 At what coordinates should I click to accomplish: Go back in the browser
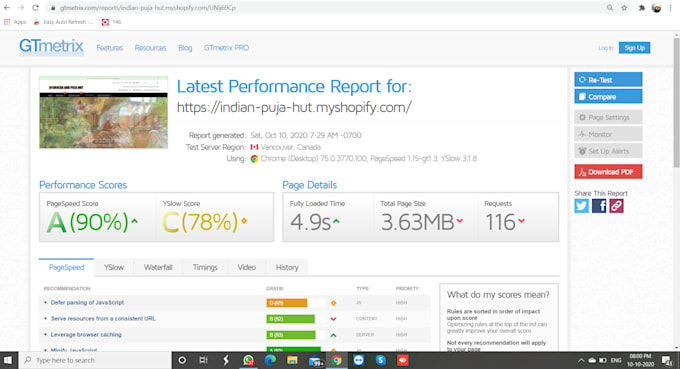tap(7, 8)
